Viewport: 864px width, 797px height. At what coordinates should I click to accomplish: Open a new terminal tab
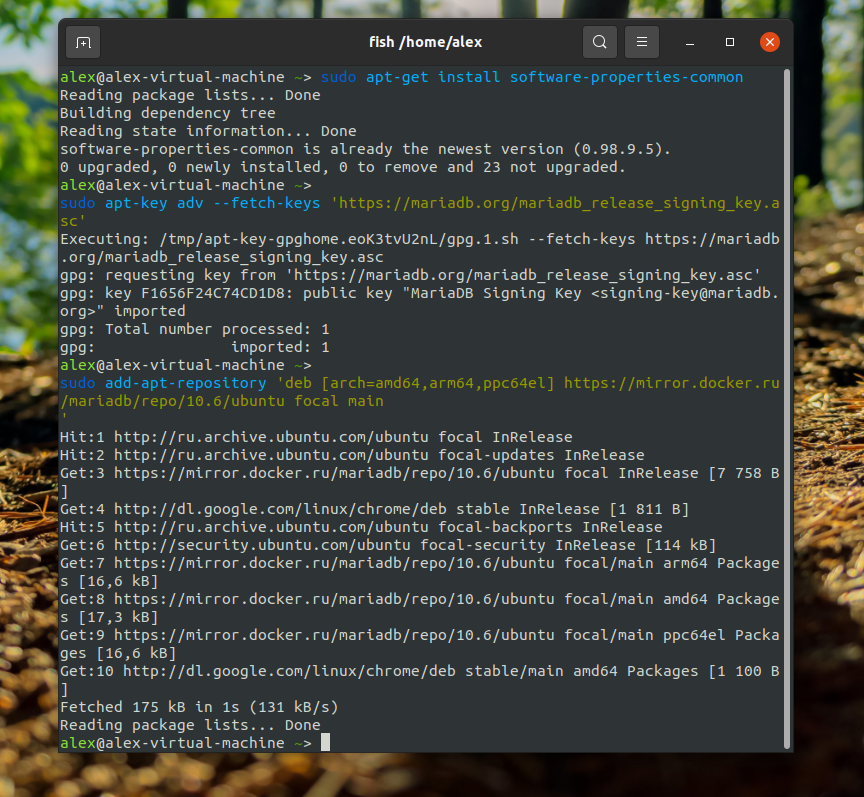pyautogui.click(x=83, y=42)
